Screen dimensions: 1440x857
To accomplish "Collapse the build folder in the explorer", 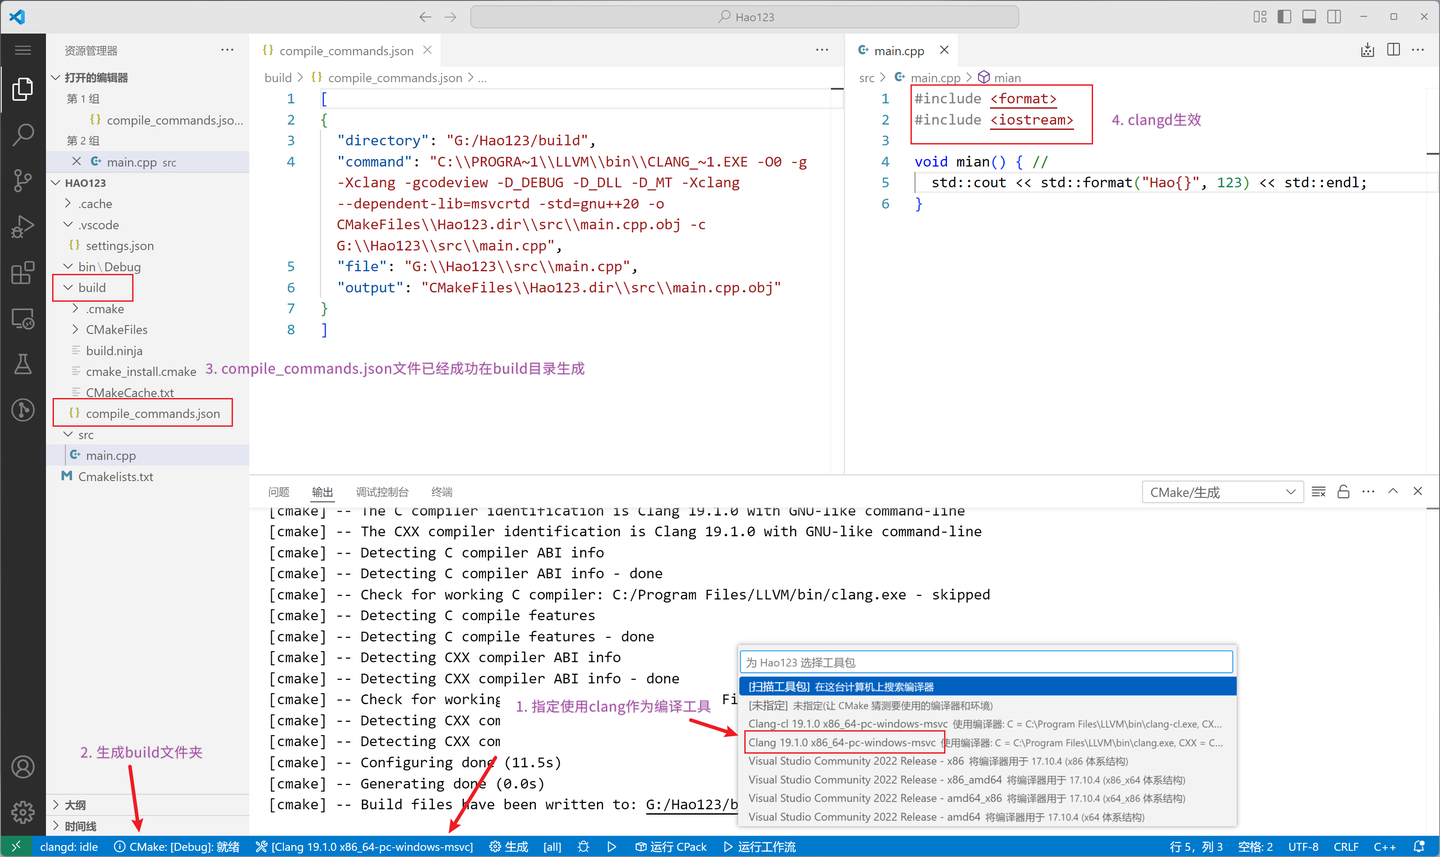I will (x=92, y=287).
